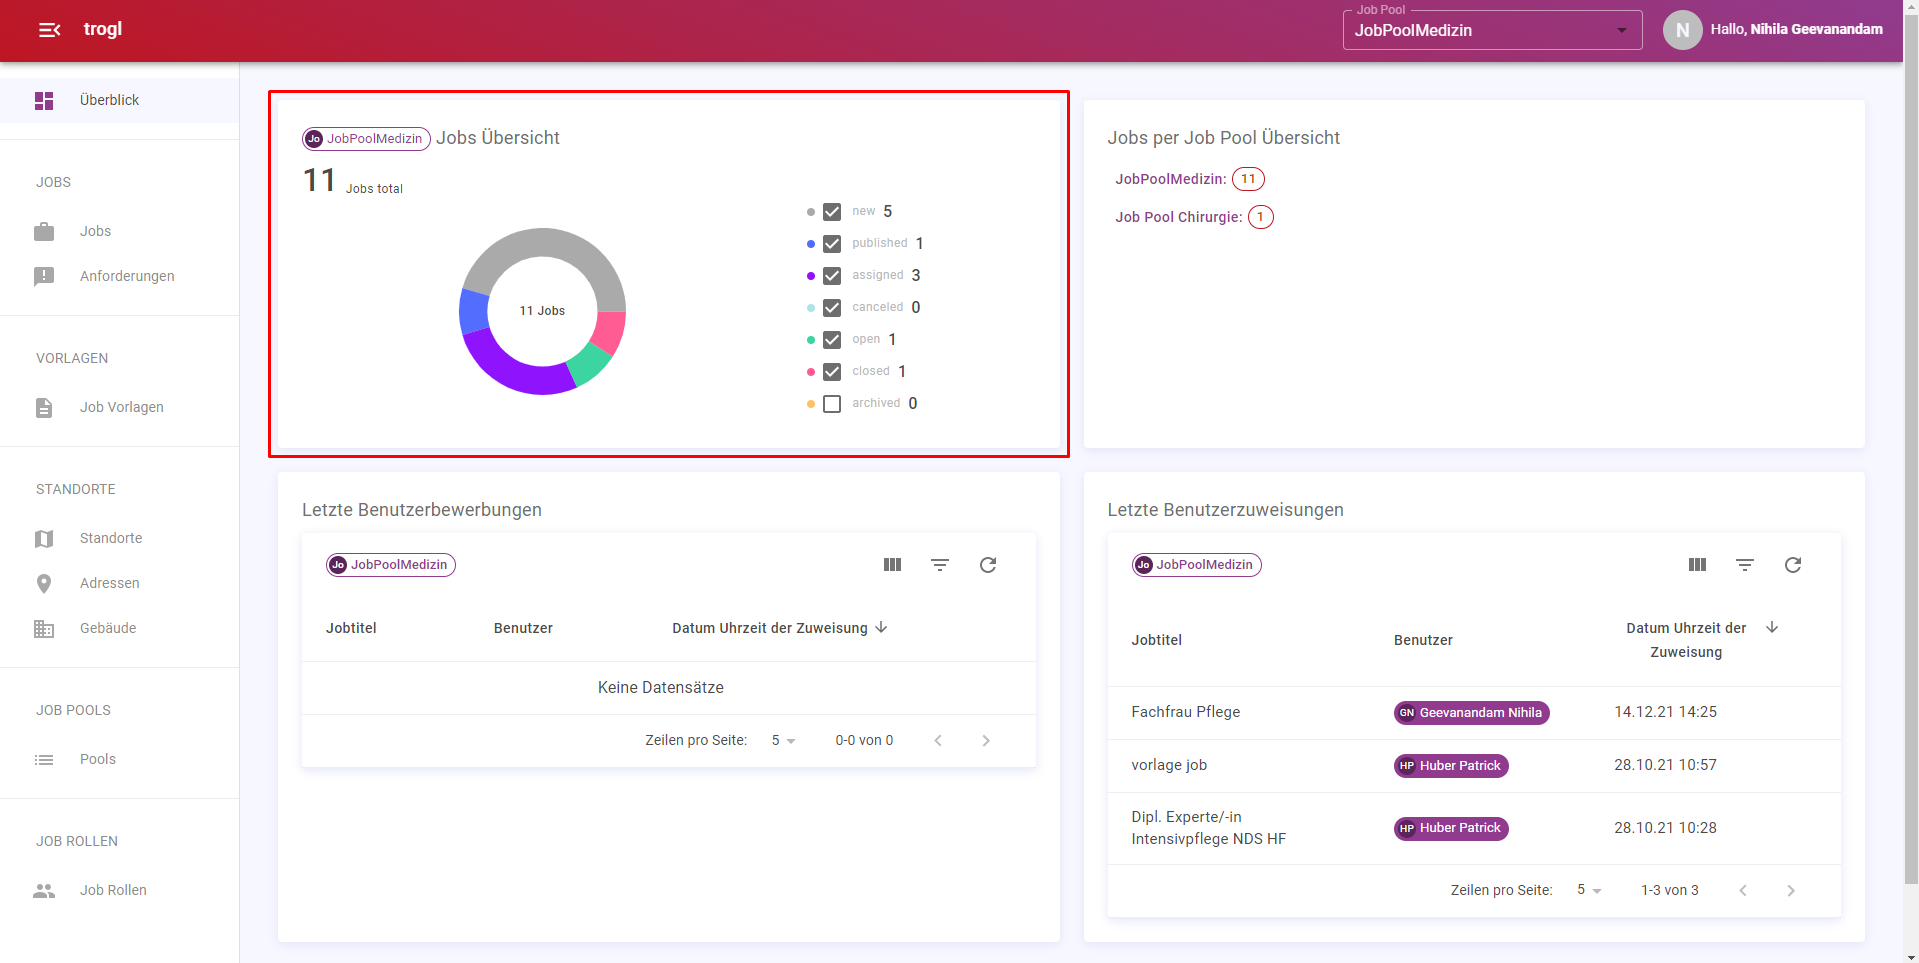Open the Job Pool JobPoolMedizin dropdown
Viewport: 1919px width, 963px height.
[1492, 30]
